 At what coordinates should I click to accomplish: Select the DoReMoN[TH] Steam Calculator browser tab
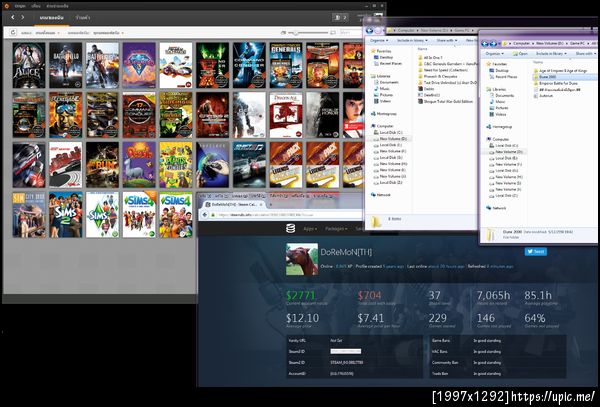point(233,205)
